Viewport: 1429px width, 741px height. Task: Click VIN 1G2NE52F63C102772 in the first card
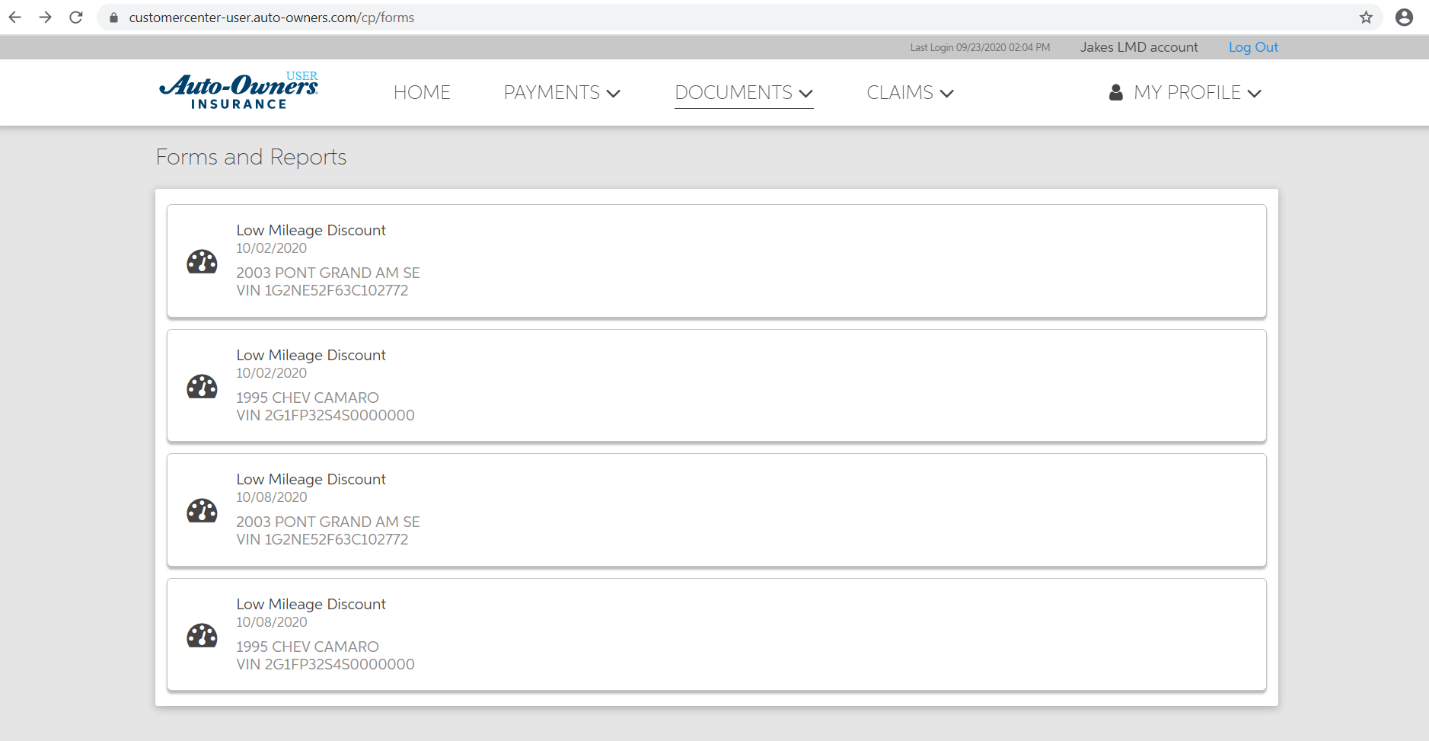pos(322,291)
